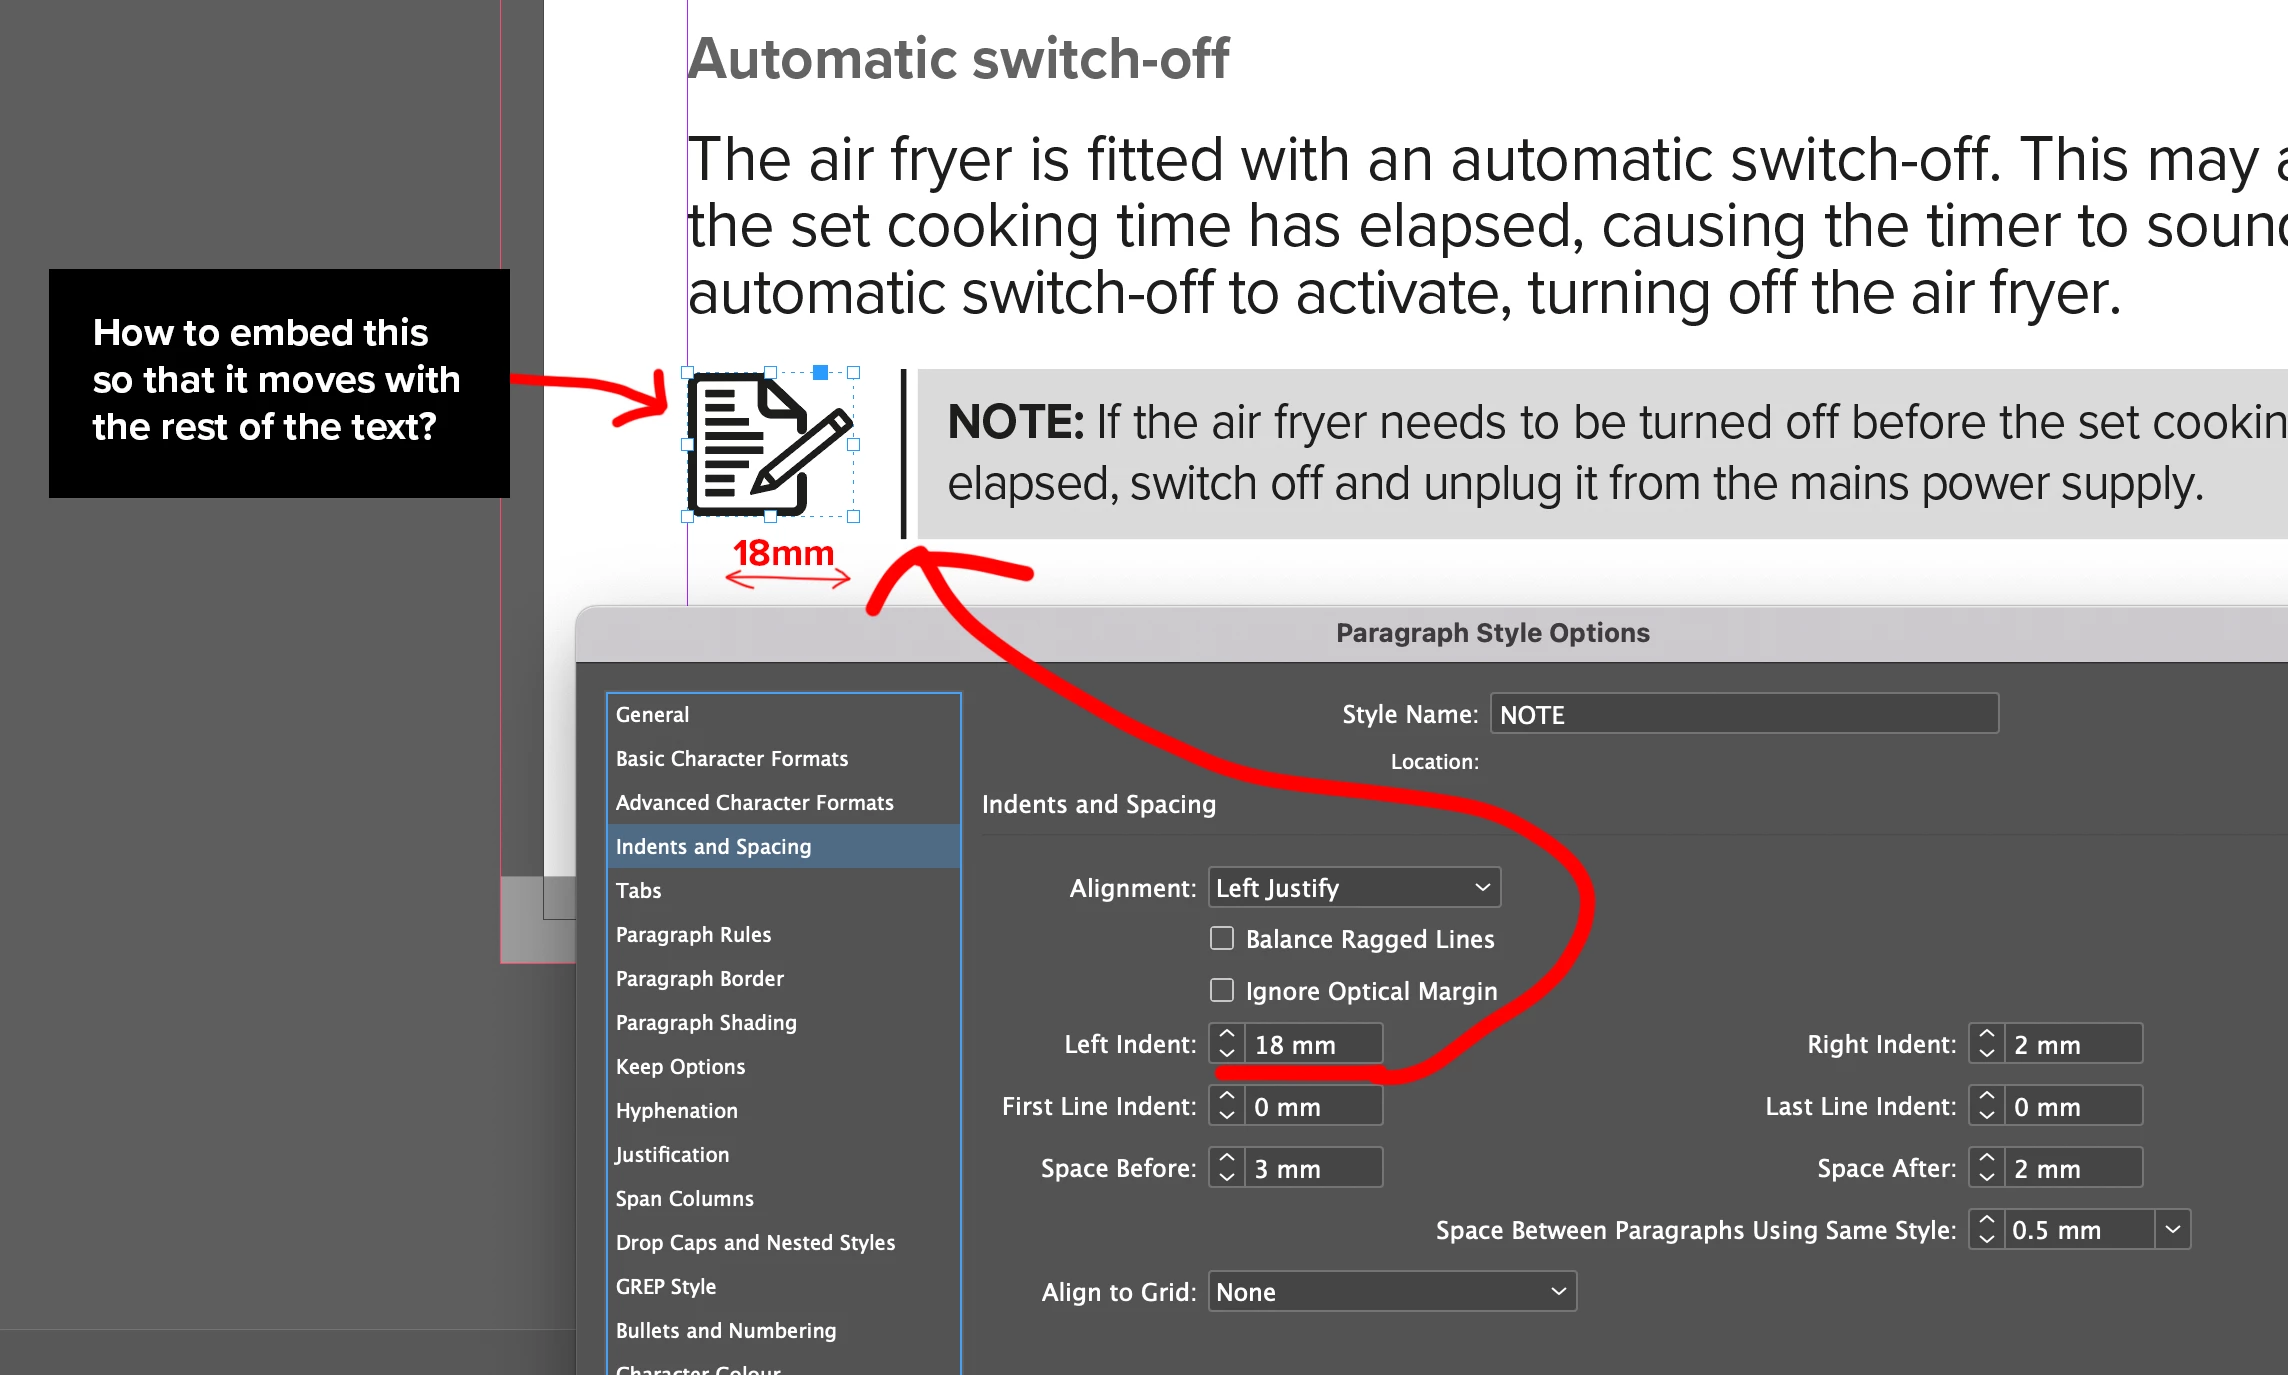Expand Space Between Paragraphs dropdown arrow
The height and width of the screenshot is (1375, 2288).
[x=2172, y=1230]
